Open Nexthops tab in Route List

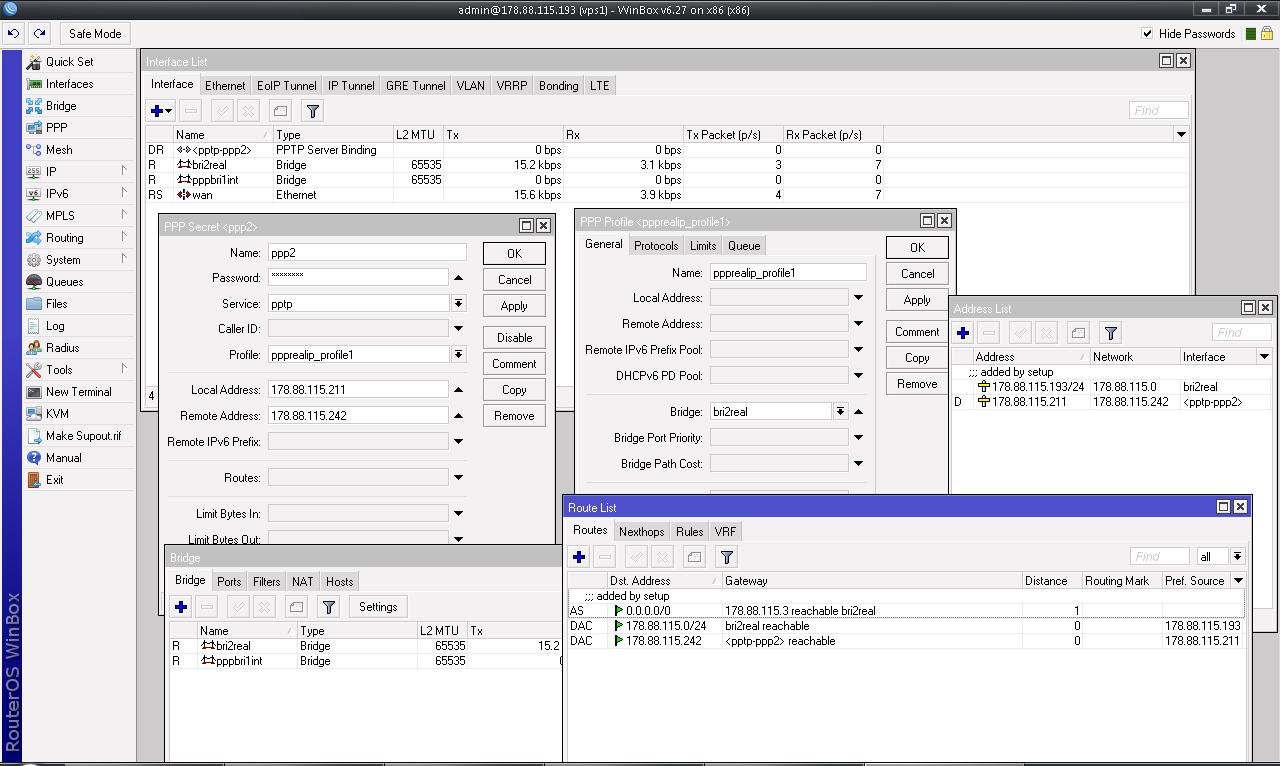[x=641, y=532]
